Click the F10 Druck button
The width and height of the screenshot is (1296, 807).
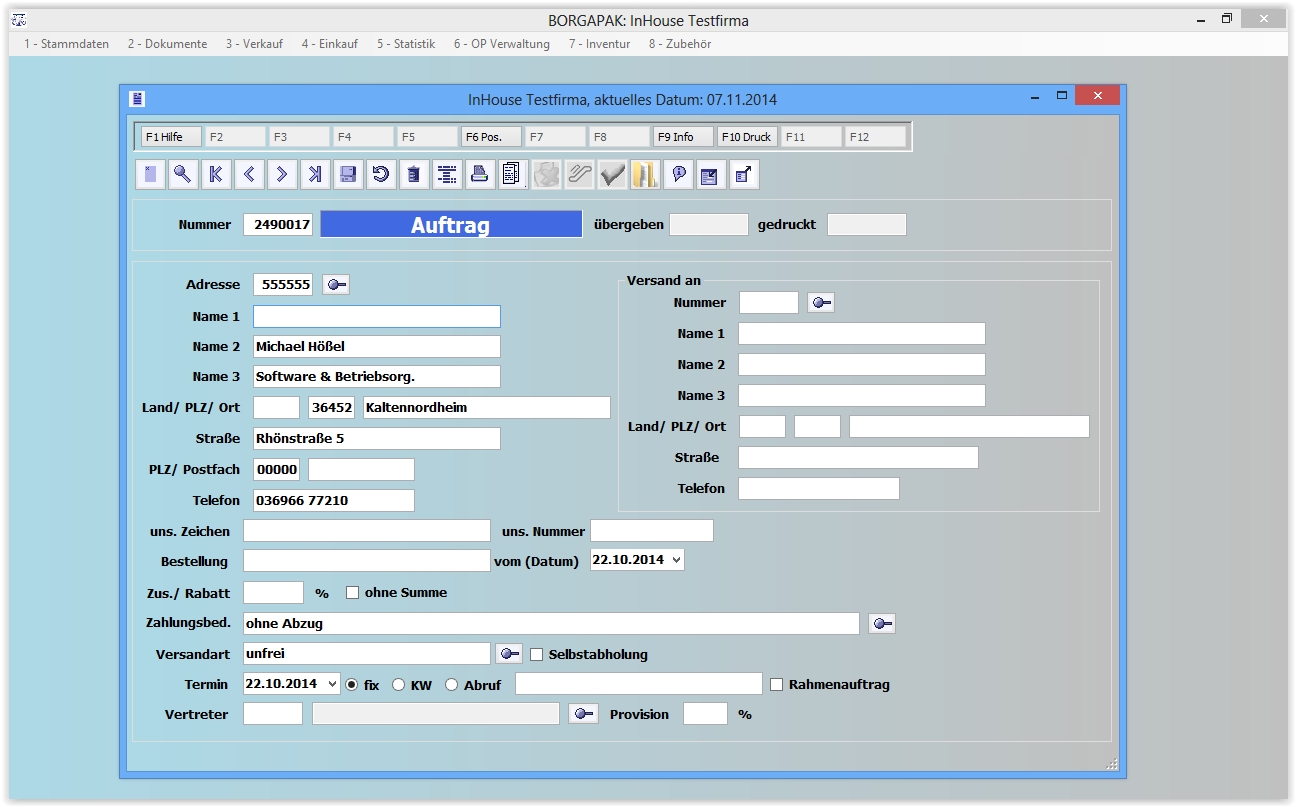747,137
